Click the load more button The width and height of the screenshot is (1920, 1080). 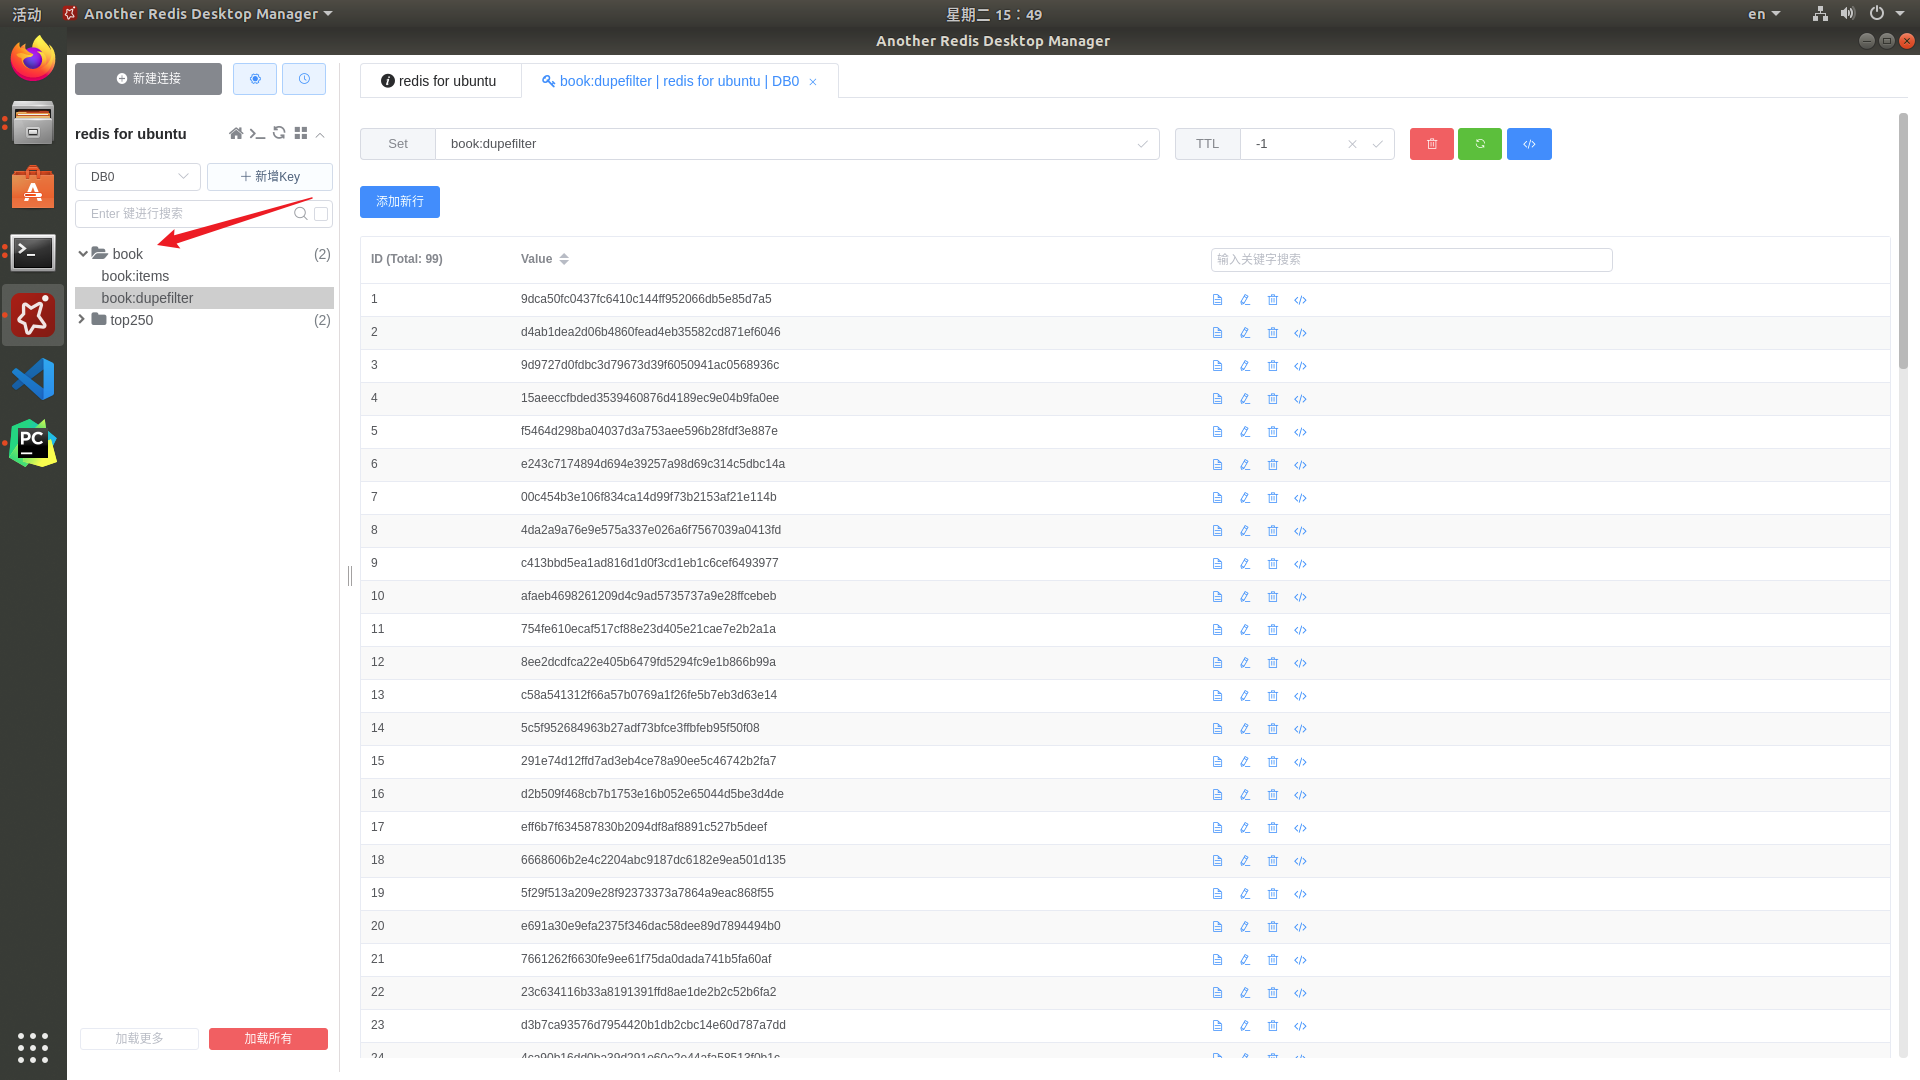139,1039
